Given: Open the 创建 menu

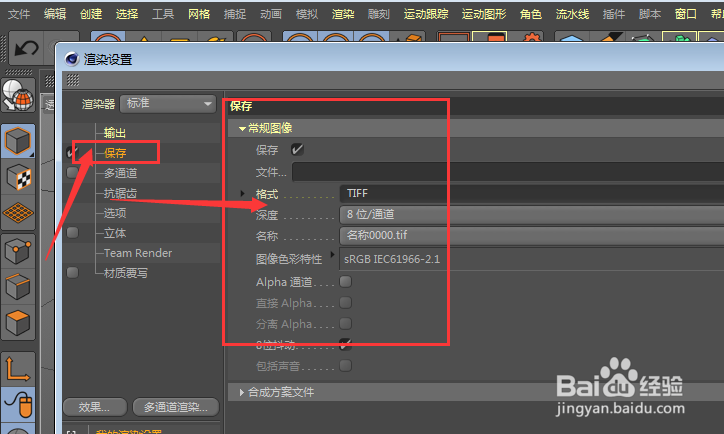Looking at the screenshot, I should point(91,14).
